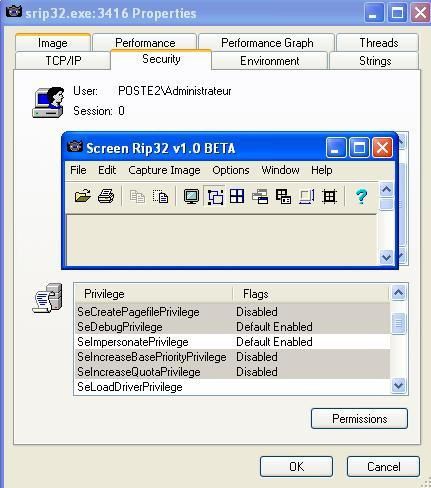The height and width of the screenshot is (488, 431).
Task: Click the OK button
Action: pos(296,466)
